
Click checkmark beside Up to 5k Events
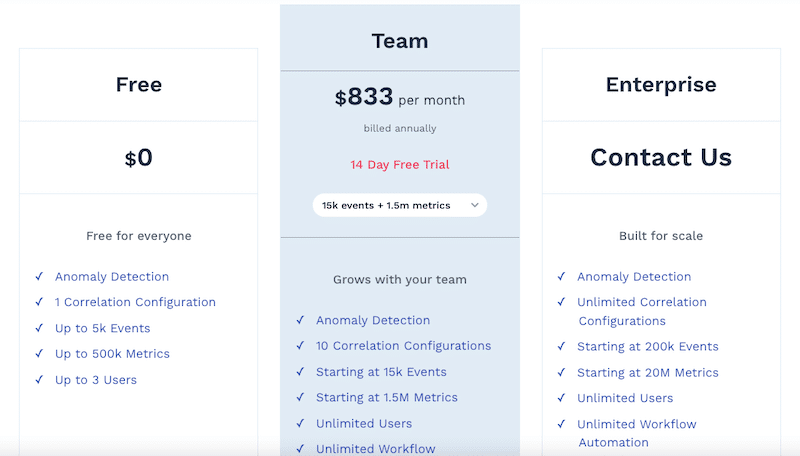(39, 328)
